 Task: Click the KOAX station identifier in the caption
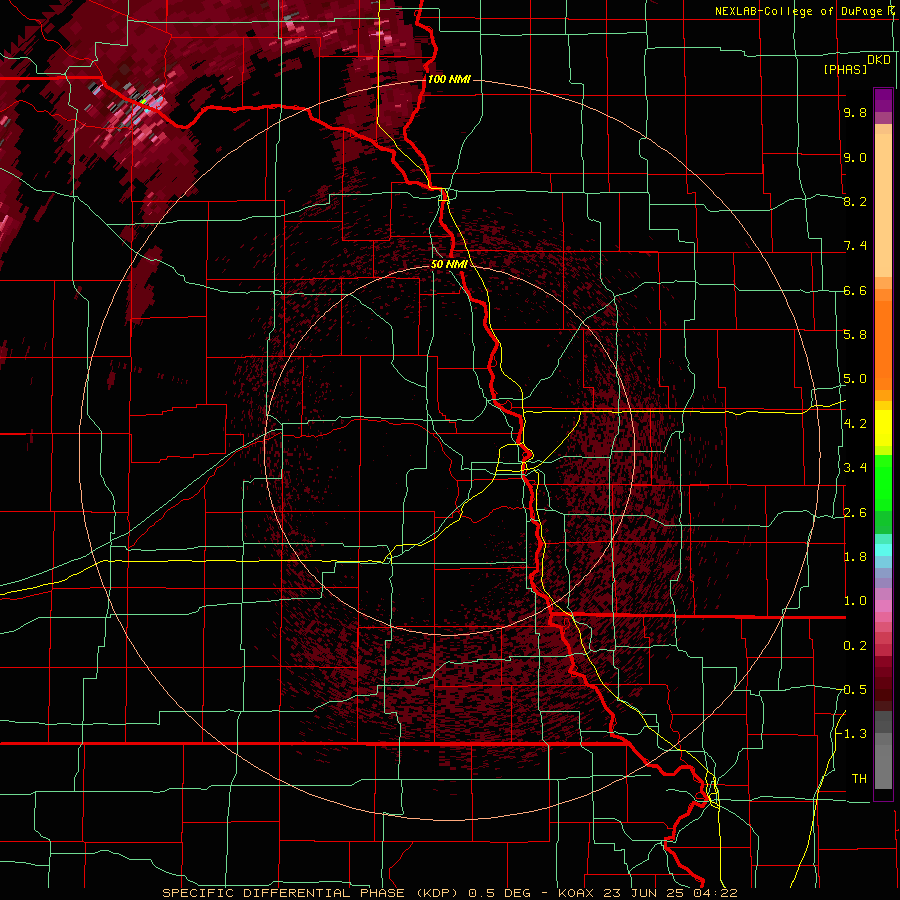coord(577,893)
